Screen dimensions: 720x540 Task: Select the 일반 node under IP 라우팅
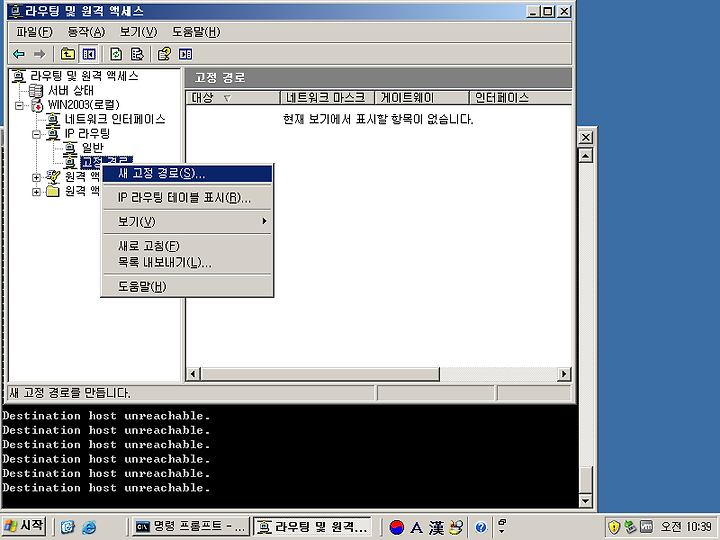92,148
